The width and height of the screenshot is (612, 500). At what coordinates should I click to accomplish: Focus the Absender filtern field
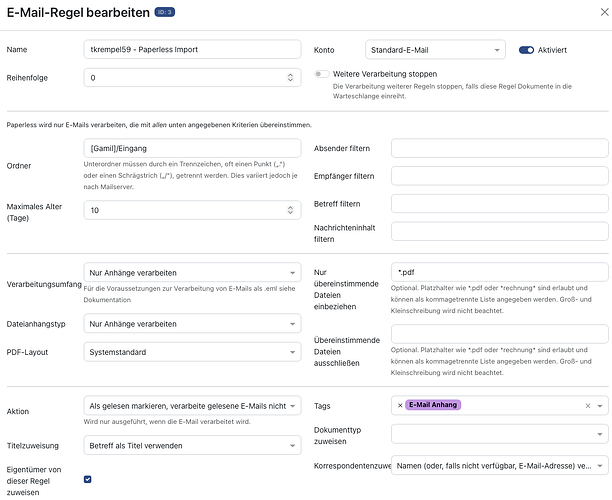500,148
